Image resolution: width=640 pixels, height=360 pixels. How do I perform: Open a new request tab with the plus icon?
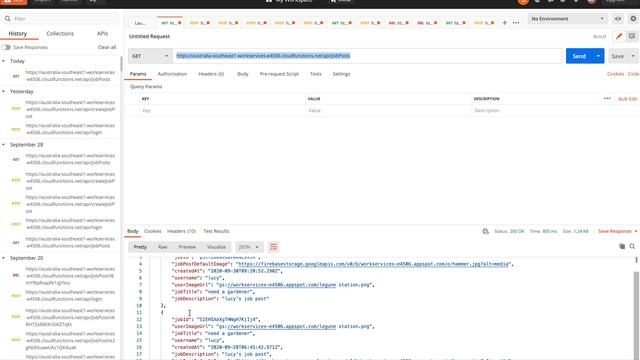coord(504,23)
